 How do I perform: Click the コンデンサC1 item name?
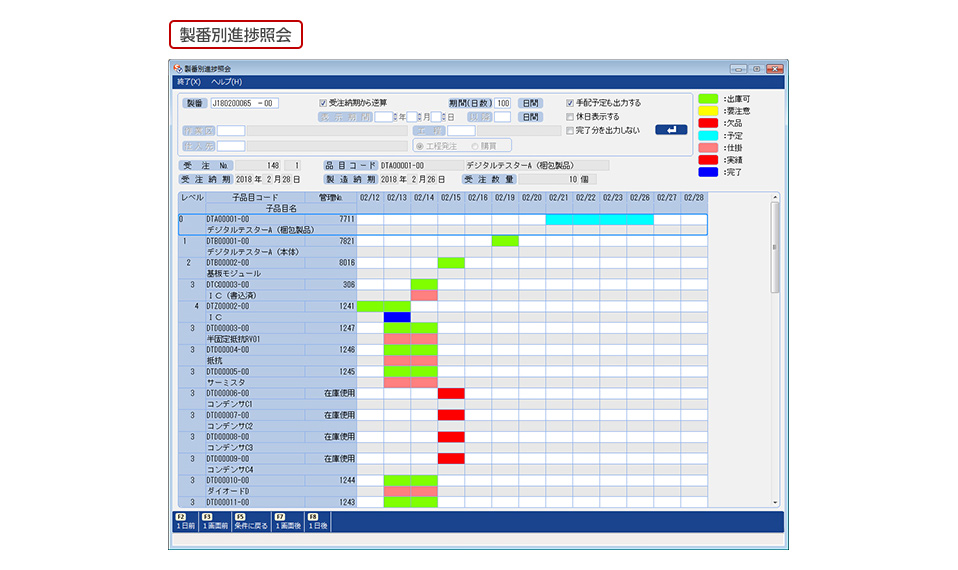click(229, 404)
